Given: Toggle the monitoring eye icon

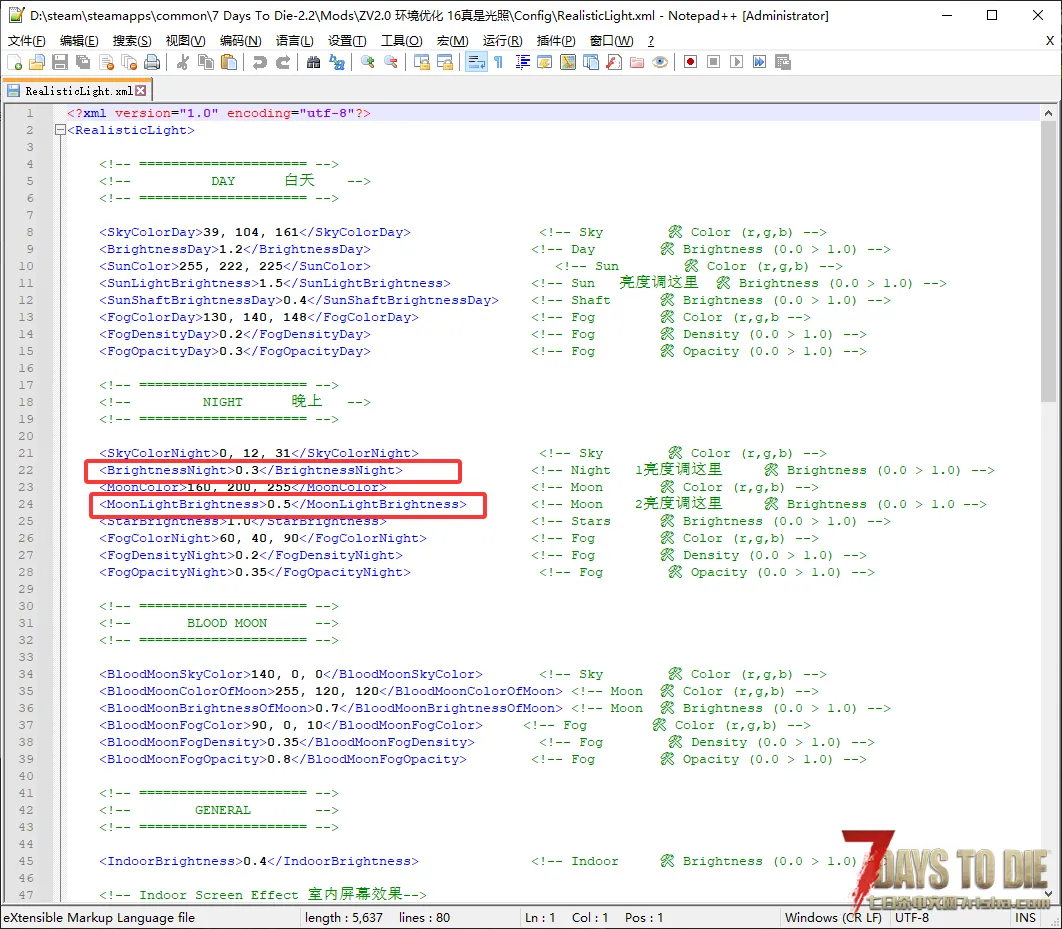Looking at the screenshot, I should (x=659, y=62).
